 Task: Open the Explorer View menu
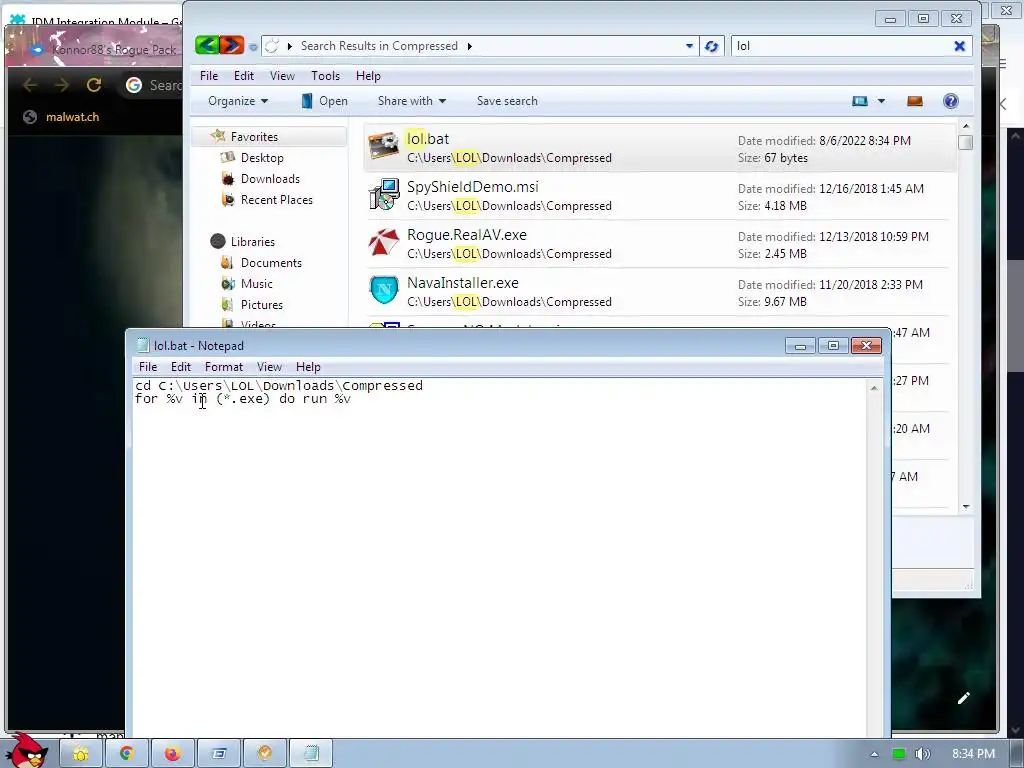282,76
